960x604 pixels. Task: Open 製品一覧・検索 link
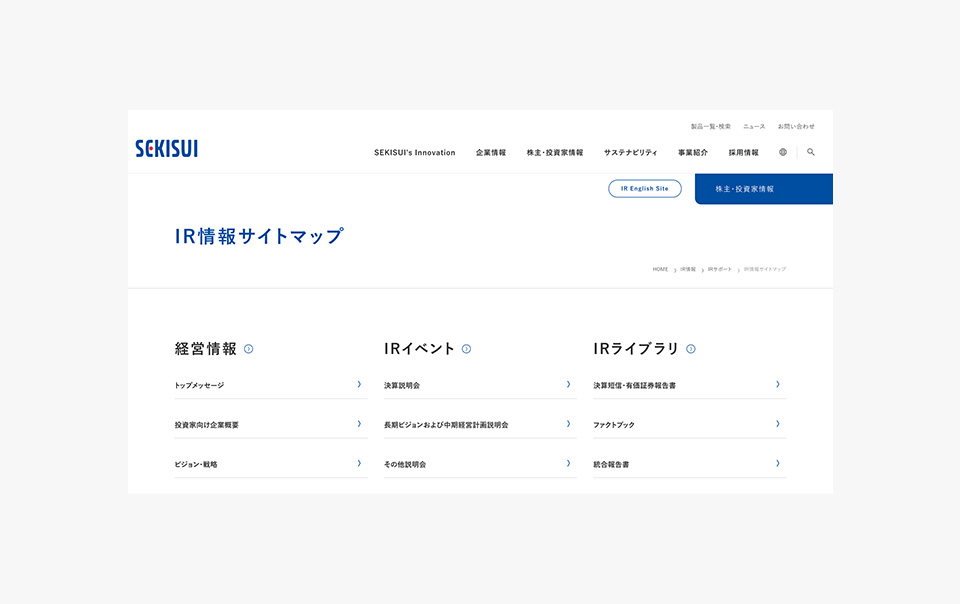coord(711,127)
